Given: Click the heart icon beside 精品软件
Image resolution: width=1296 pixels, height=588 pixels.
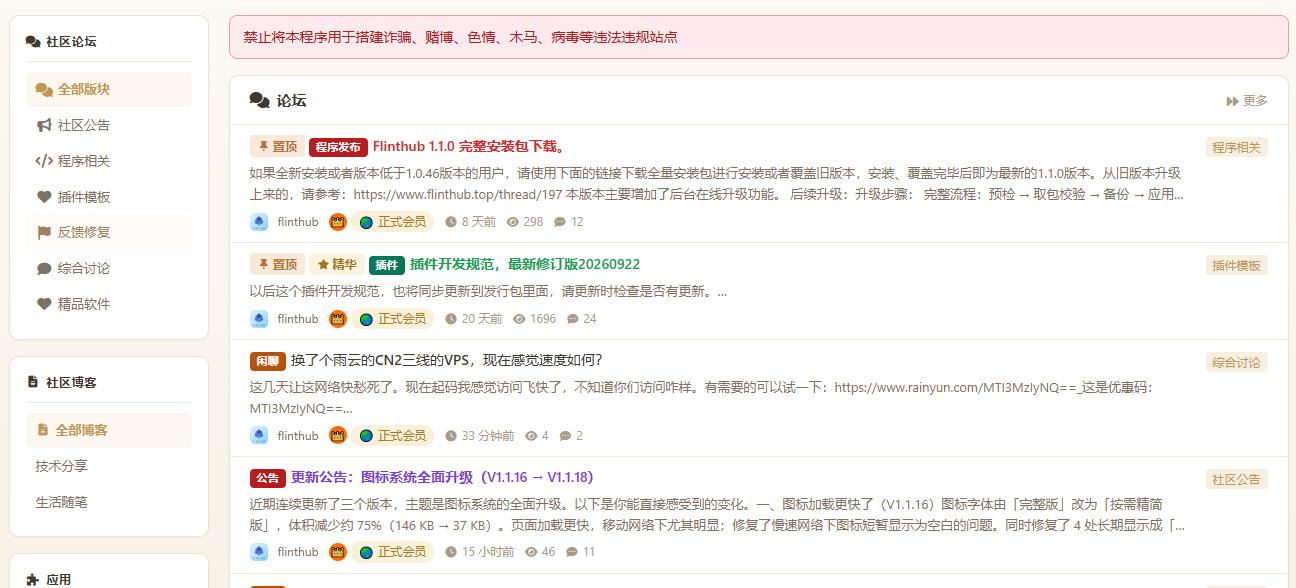Looking at the screenshot, I should (44, 304).
